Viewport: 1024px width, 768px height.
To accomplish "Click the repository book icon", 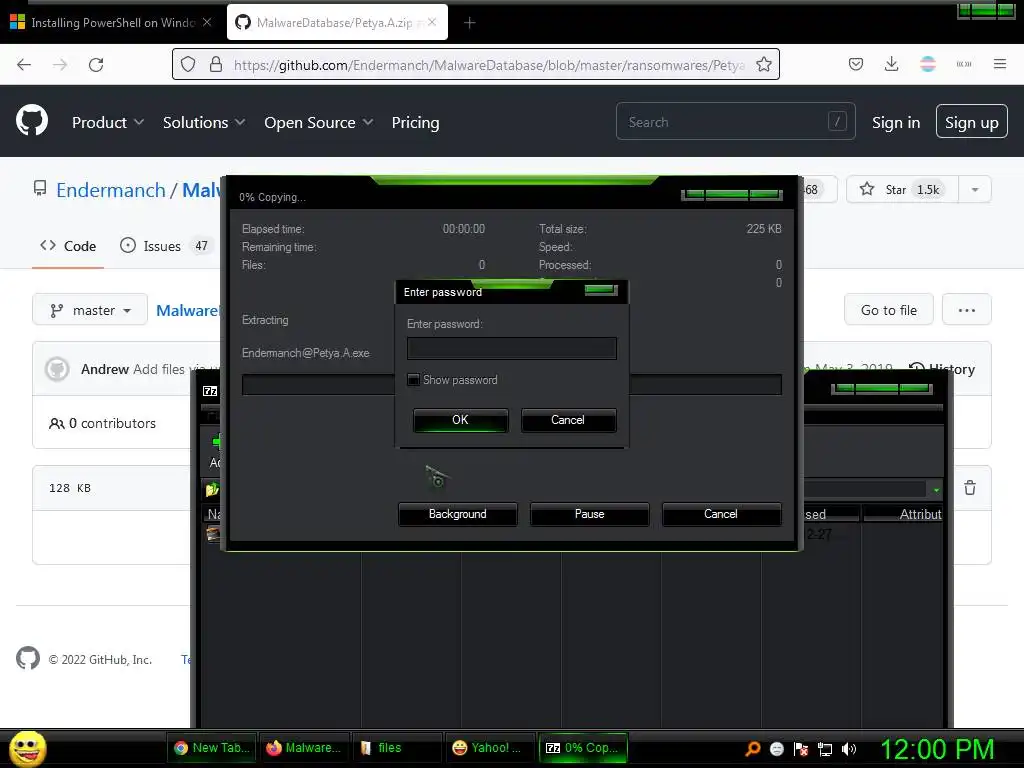I will coord(40,189).
